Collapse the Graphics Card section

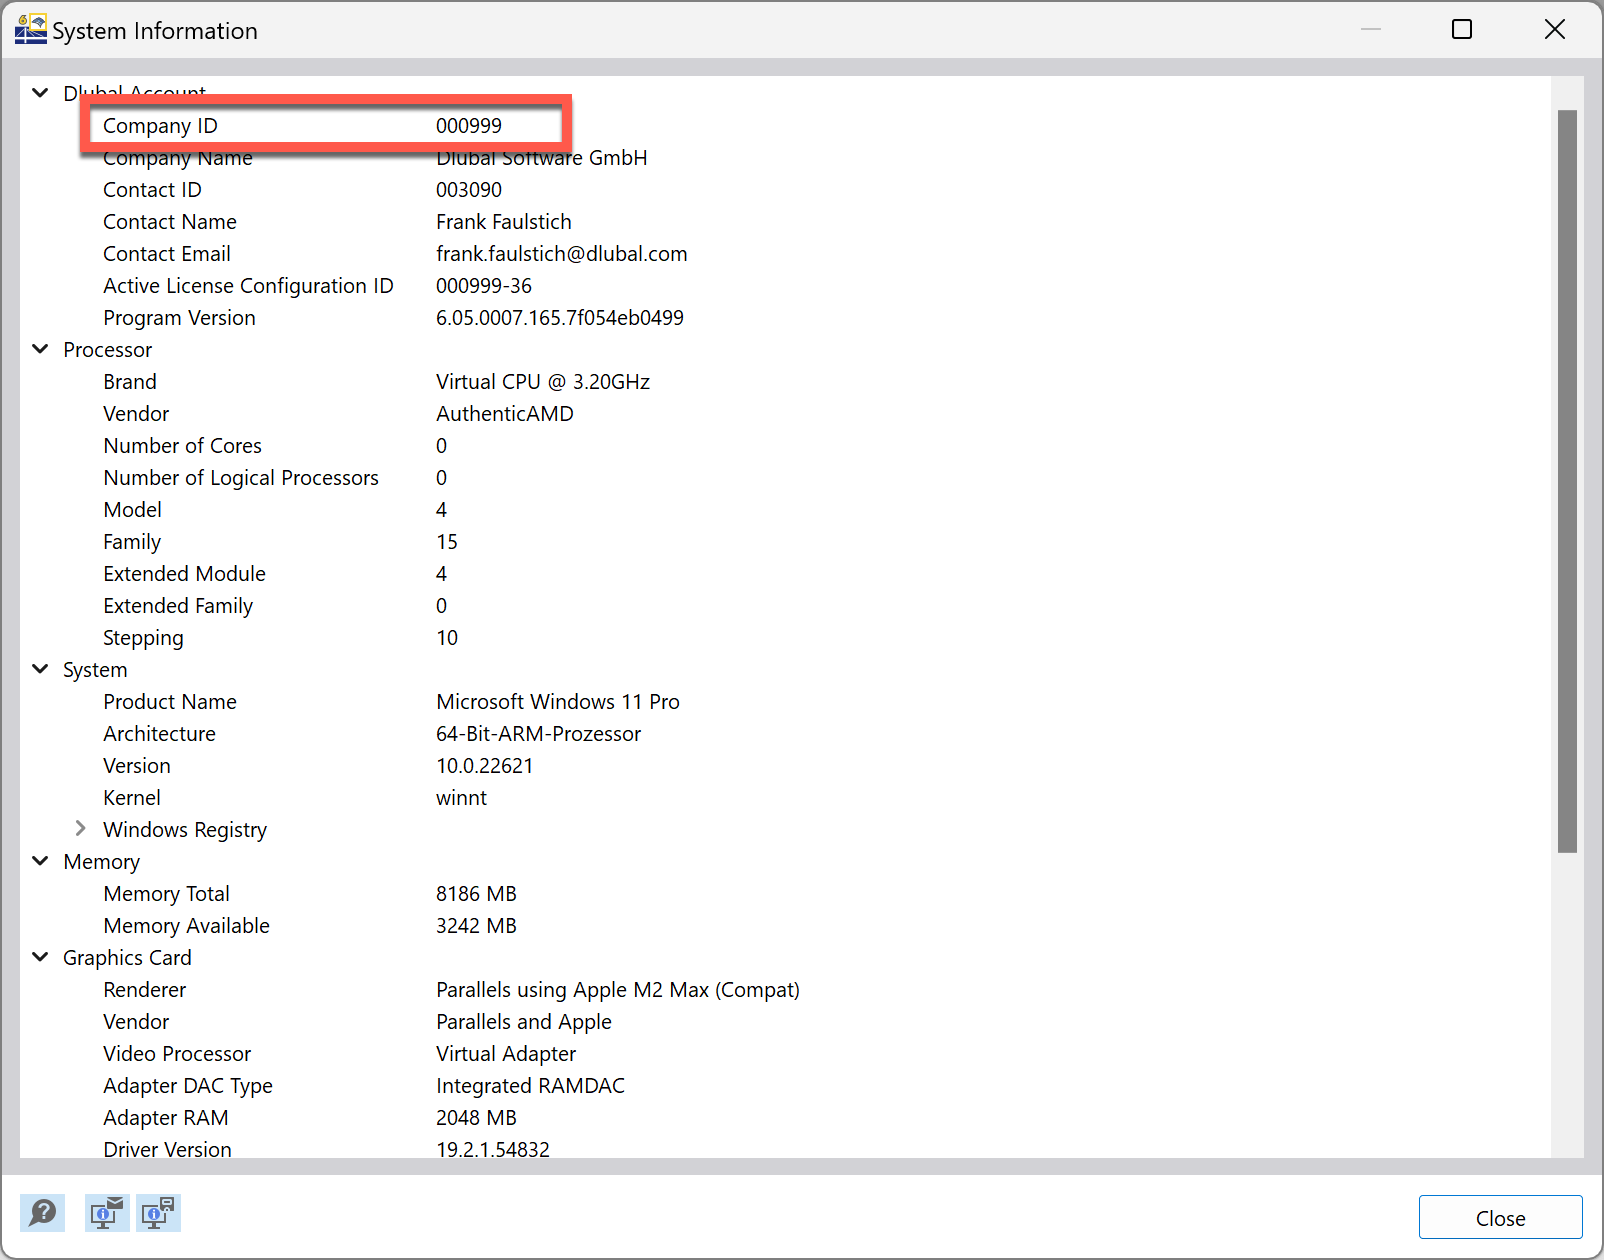(x=40, y=957)
